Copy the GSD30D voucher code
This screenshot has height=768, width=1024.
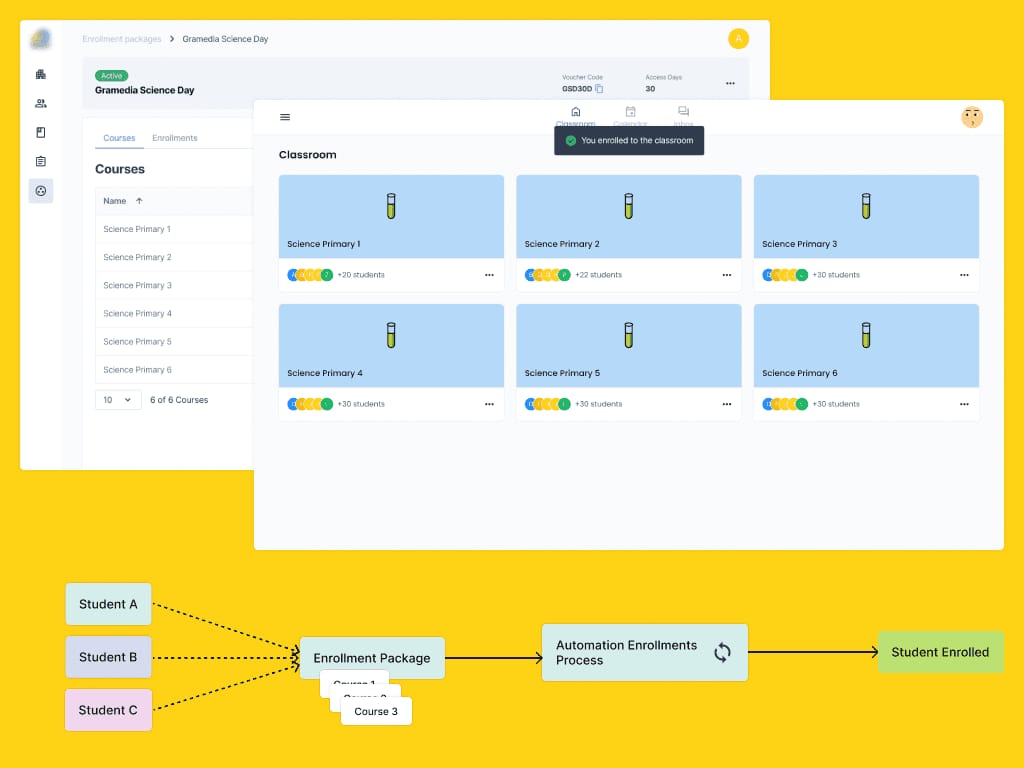pos(599,89)
